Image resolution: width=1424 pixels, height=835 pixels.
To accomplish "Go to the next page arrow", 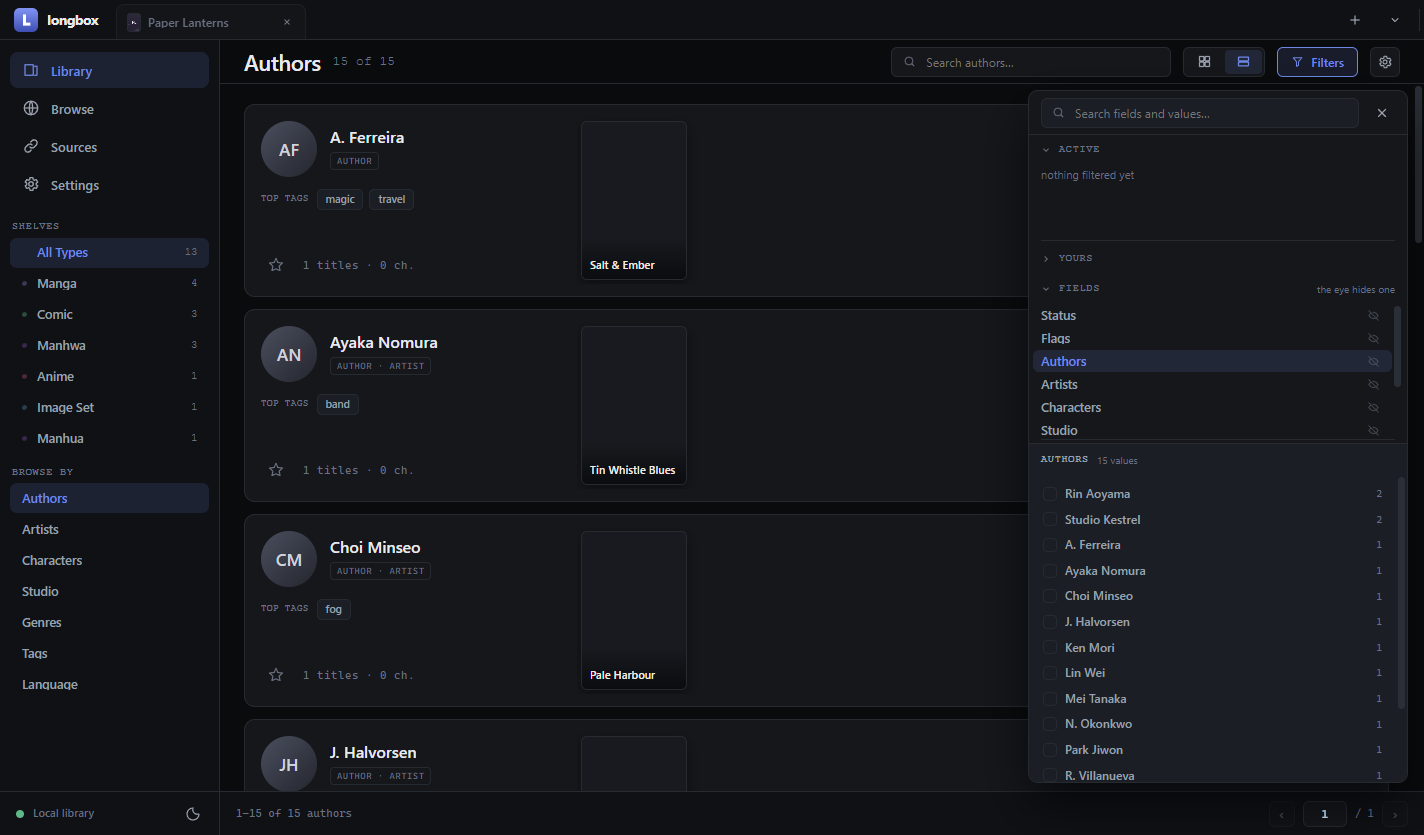I will (1395, 814).
